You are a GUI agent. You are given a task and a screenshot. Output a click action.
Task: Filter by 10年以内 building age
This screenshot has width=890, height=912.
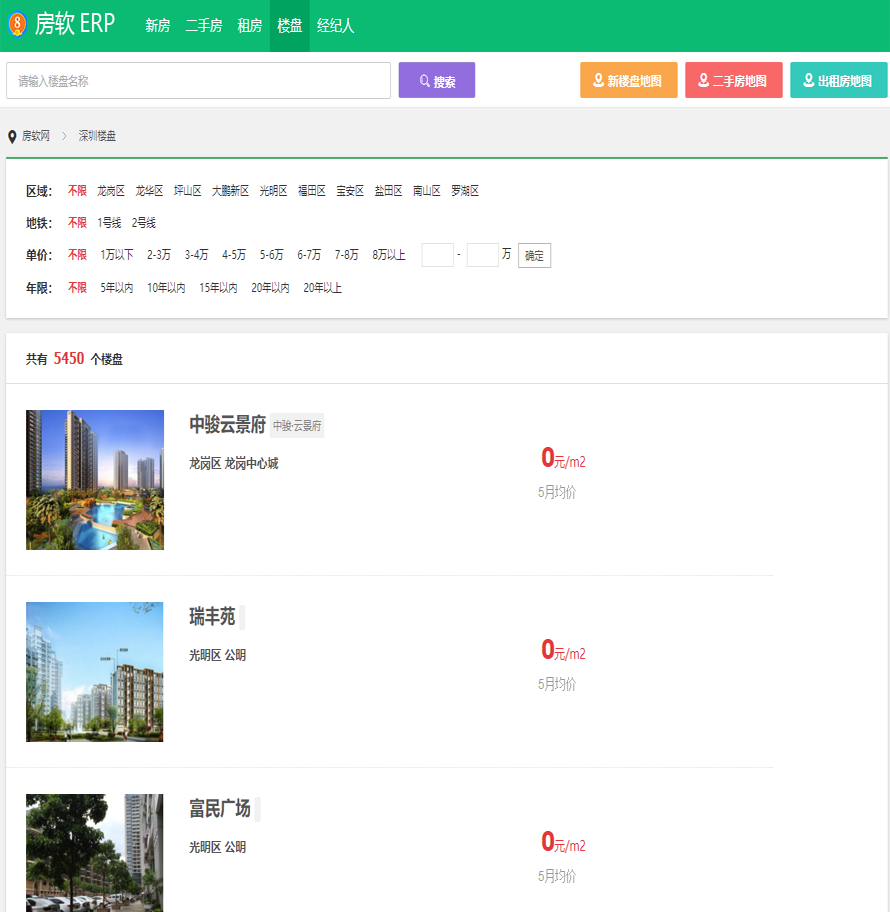(166, 288)
